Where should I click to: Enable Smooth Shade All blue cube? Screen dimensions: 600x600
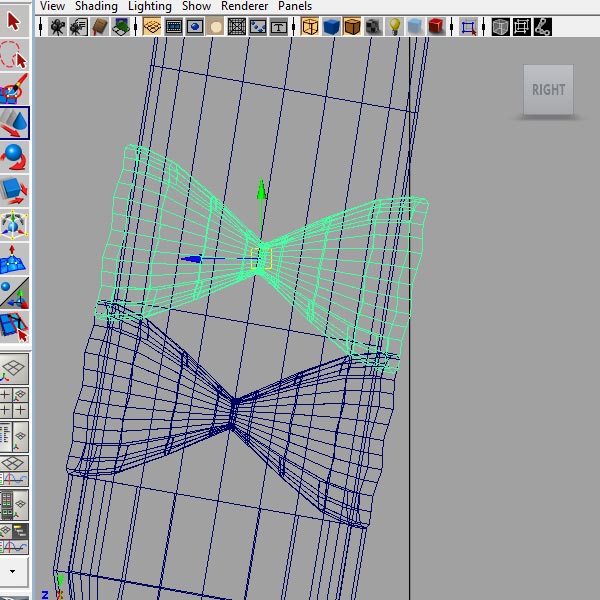click(331, 27)
